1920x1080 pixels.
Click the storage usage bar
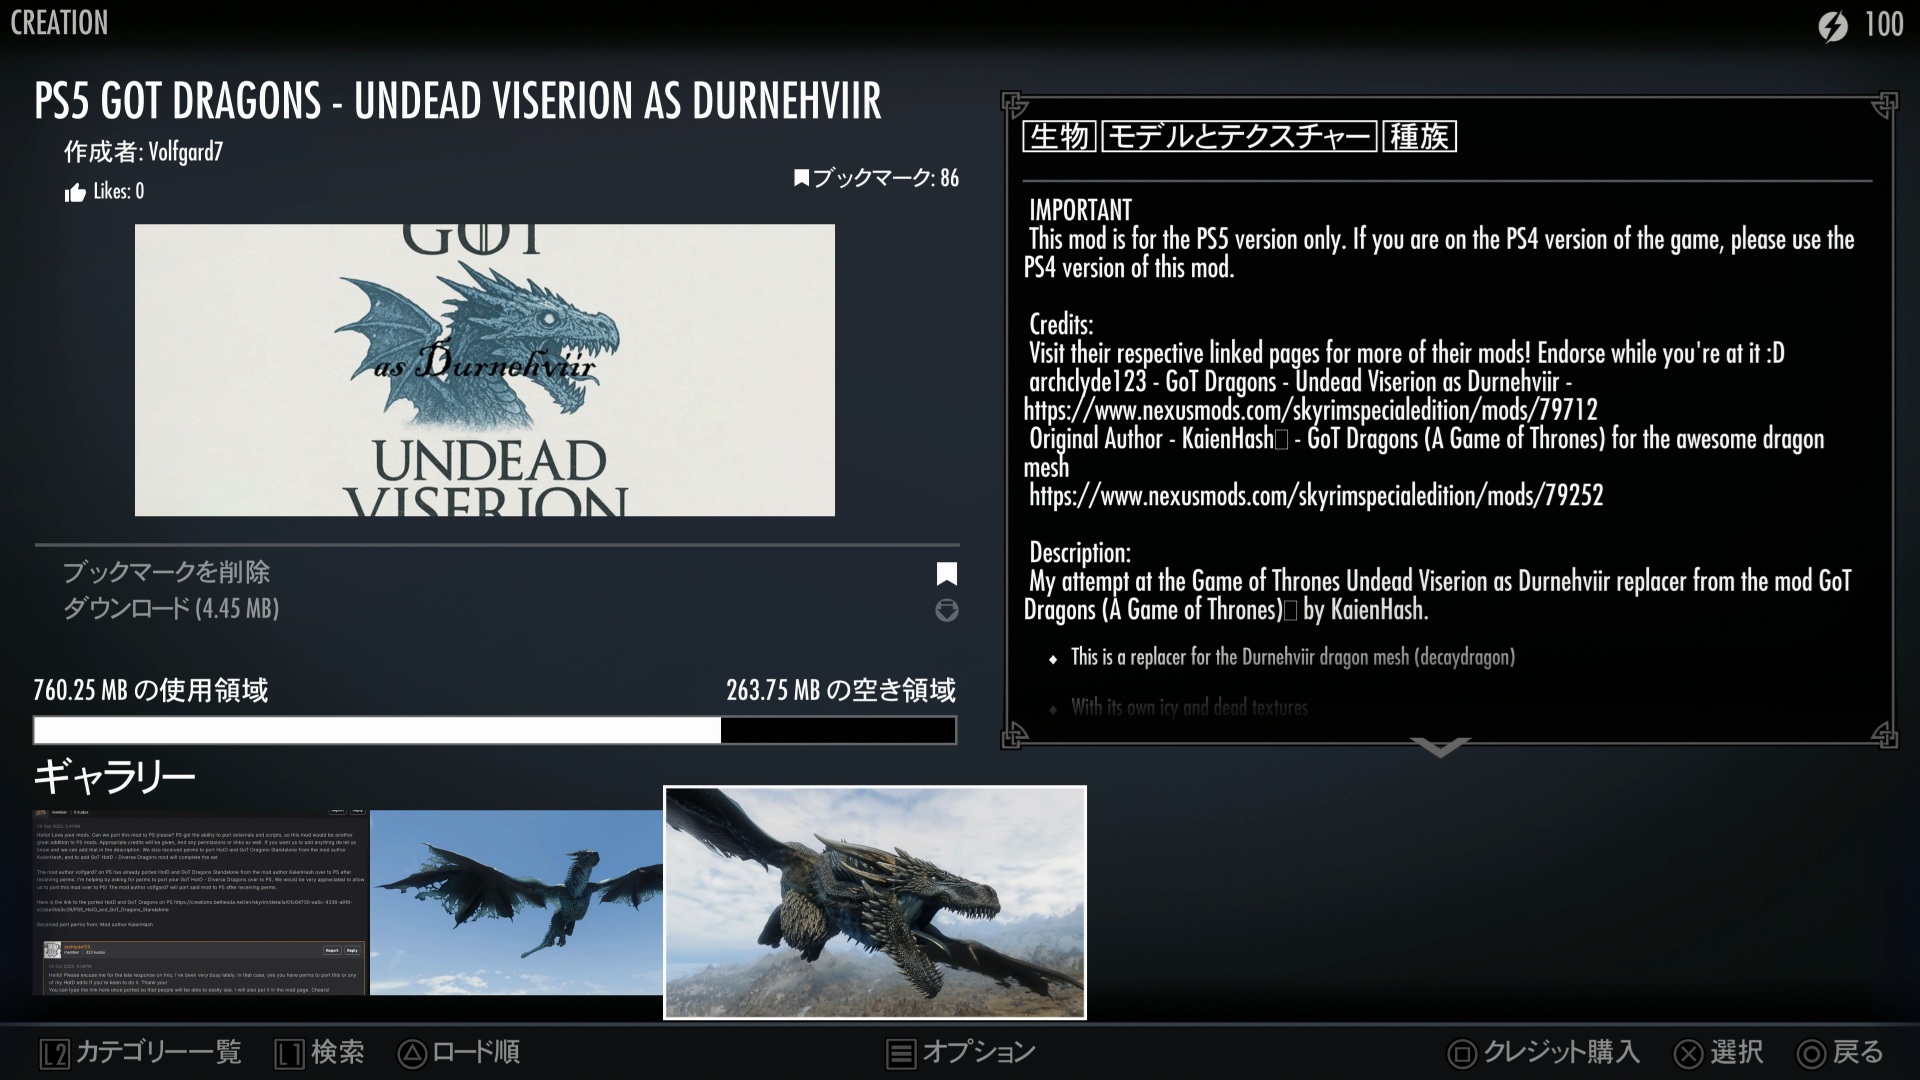[x=495, y=730]
